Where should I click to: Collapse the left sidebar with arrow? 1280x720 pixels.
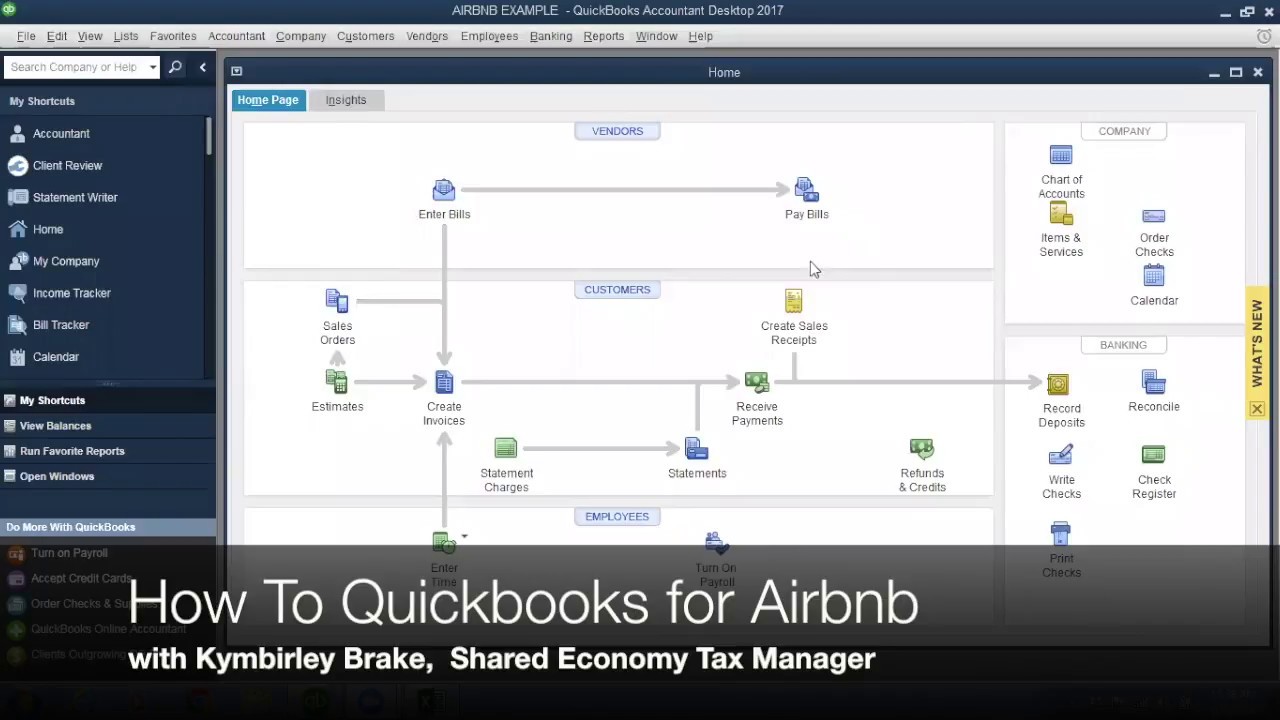tap(202, 67)
